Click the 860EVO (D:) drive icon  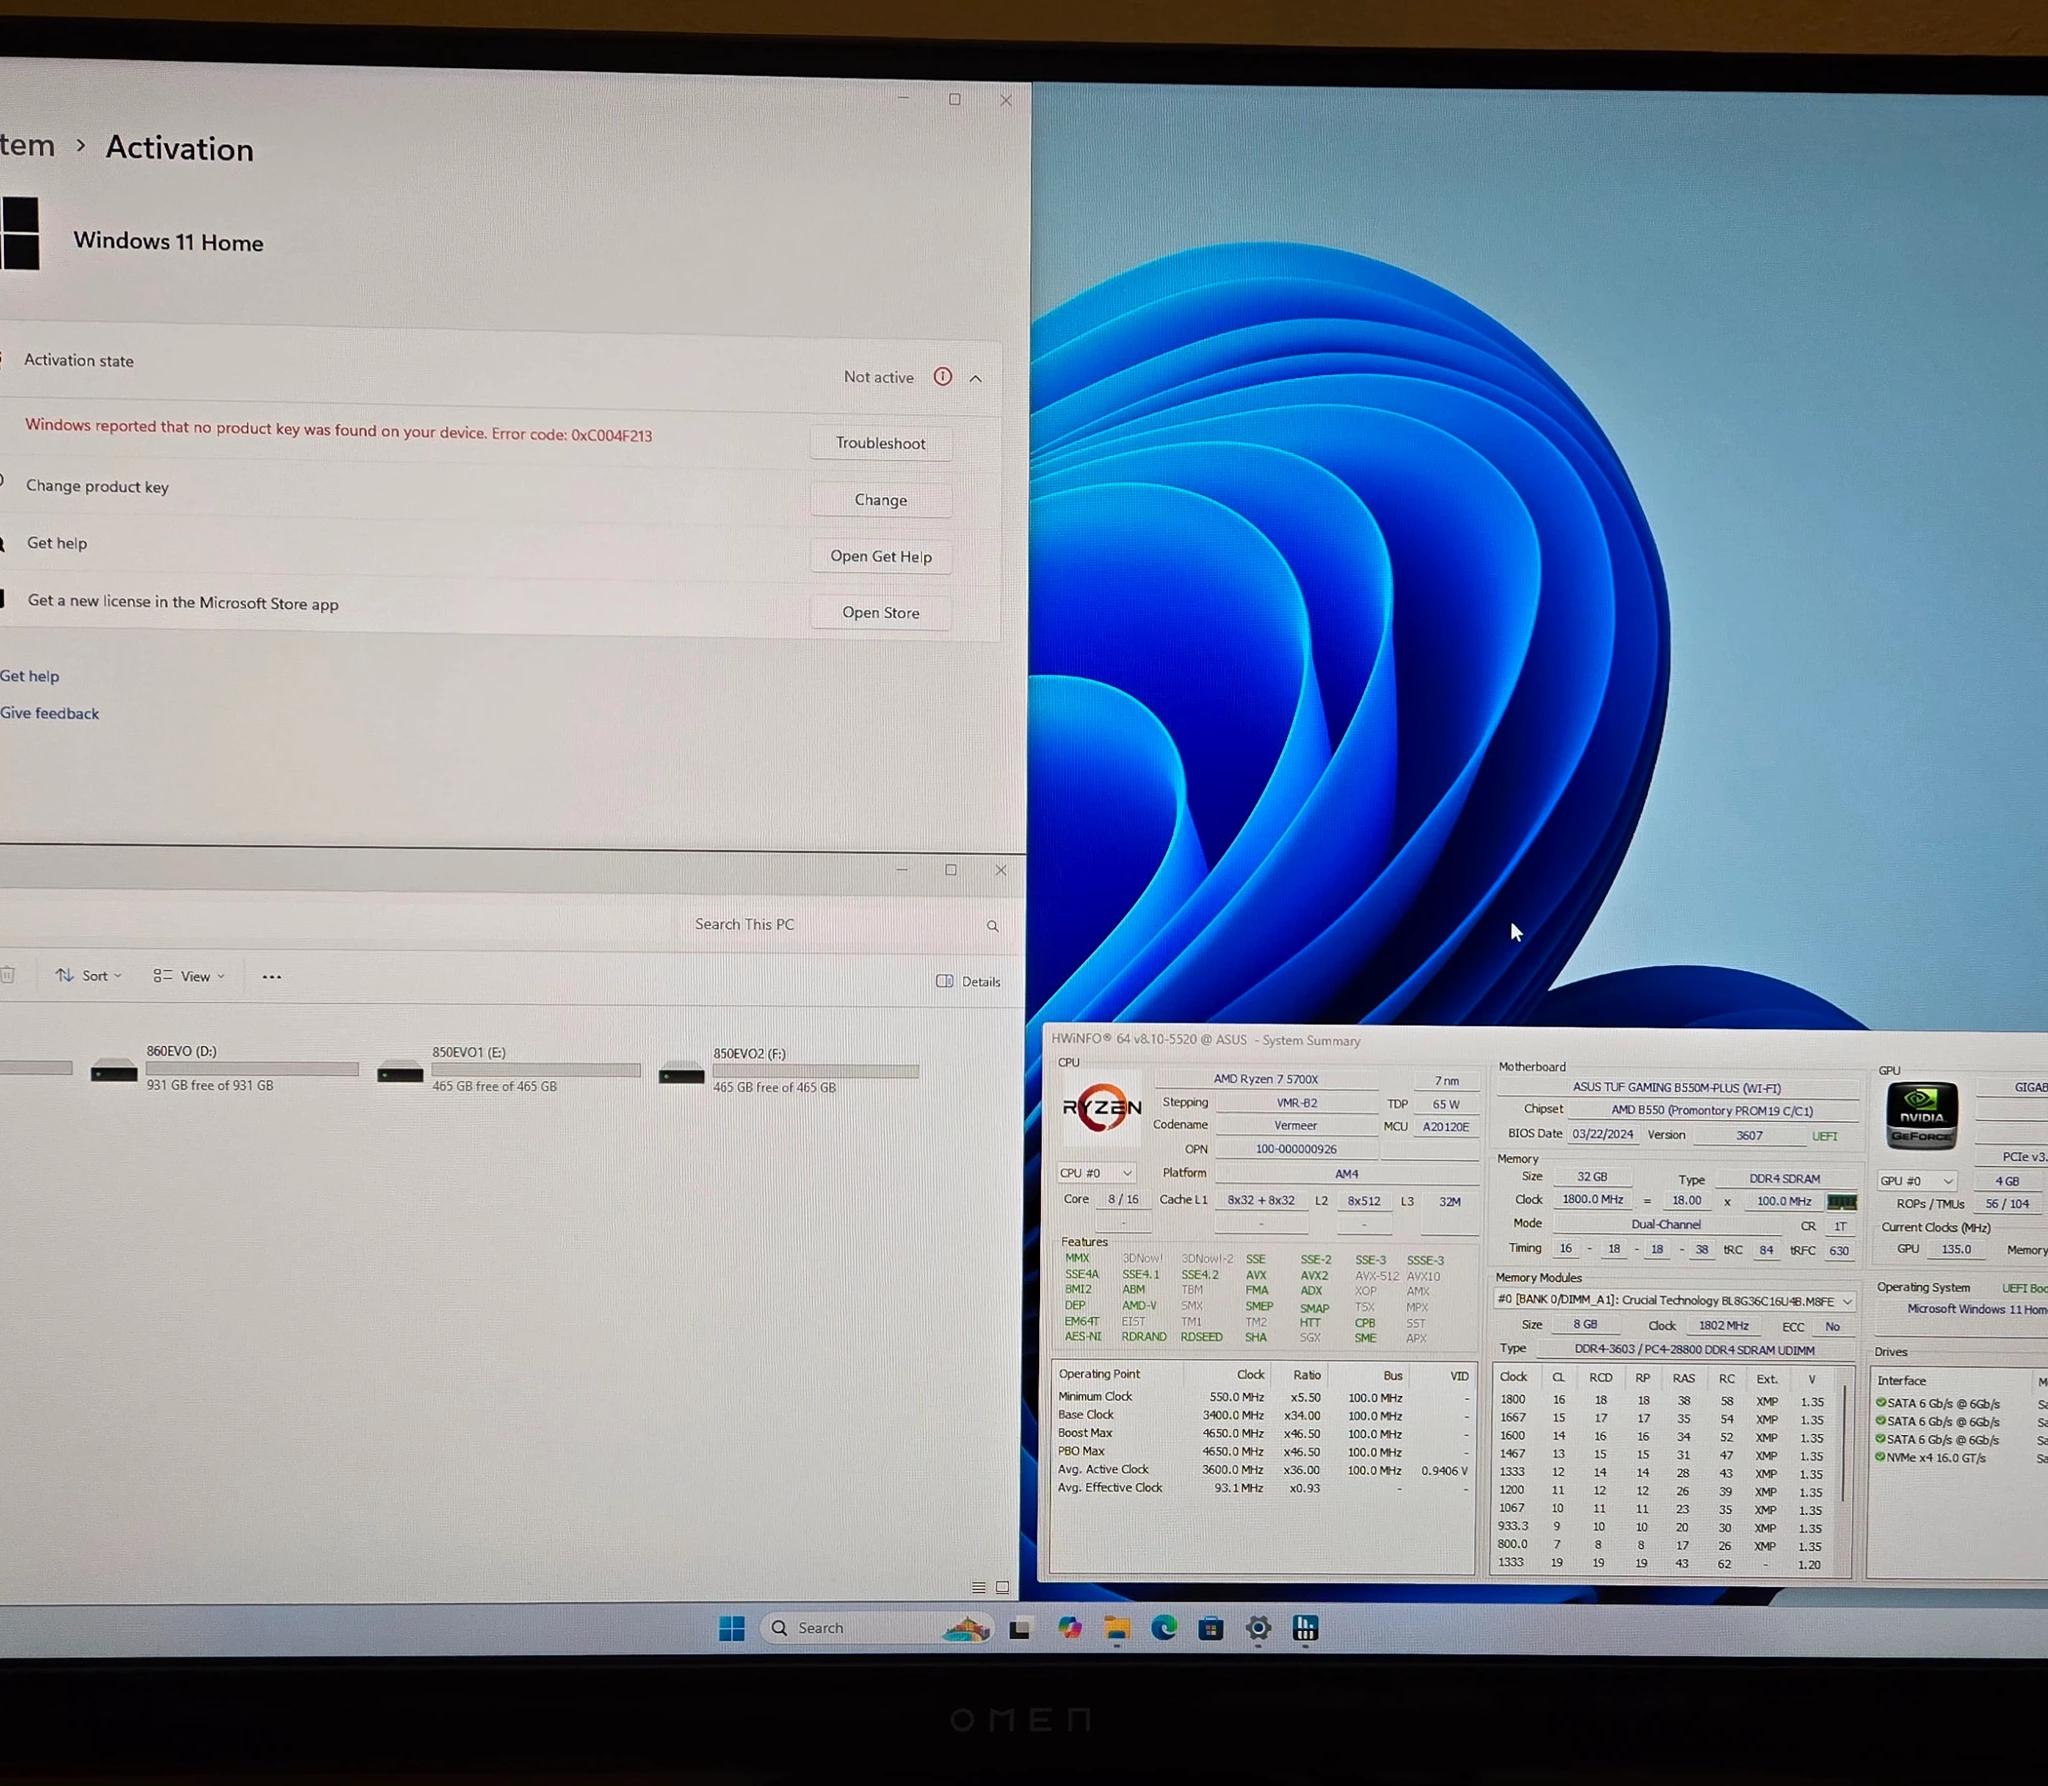pos(114,1071)
